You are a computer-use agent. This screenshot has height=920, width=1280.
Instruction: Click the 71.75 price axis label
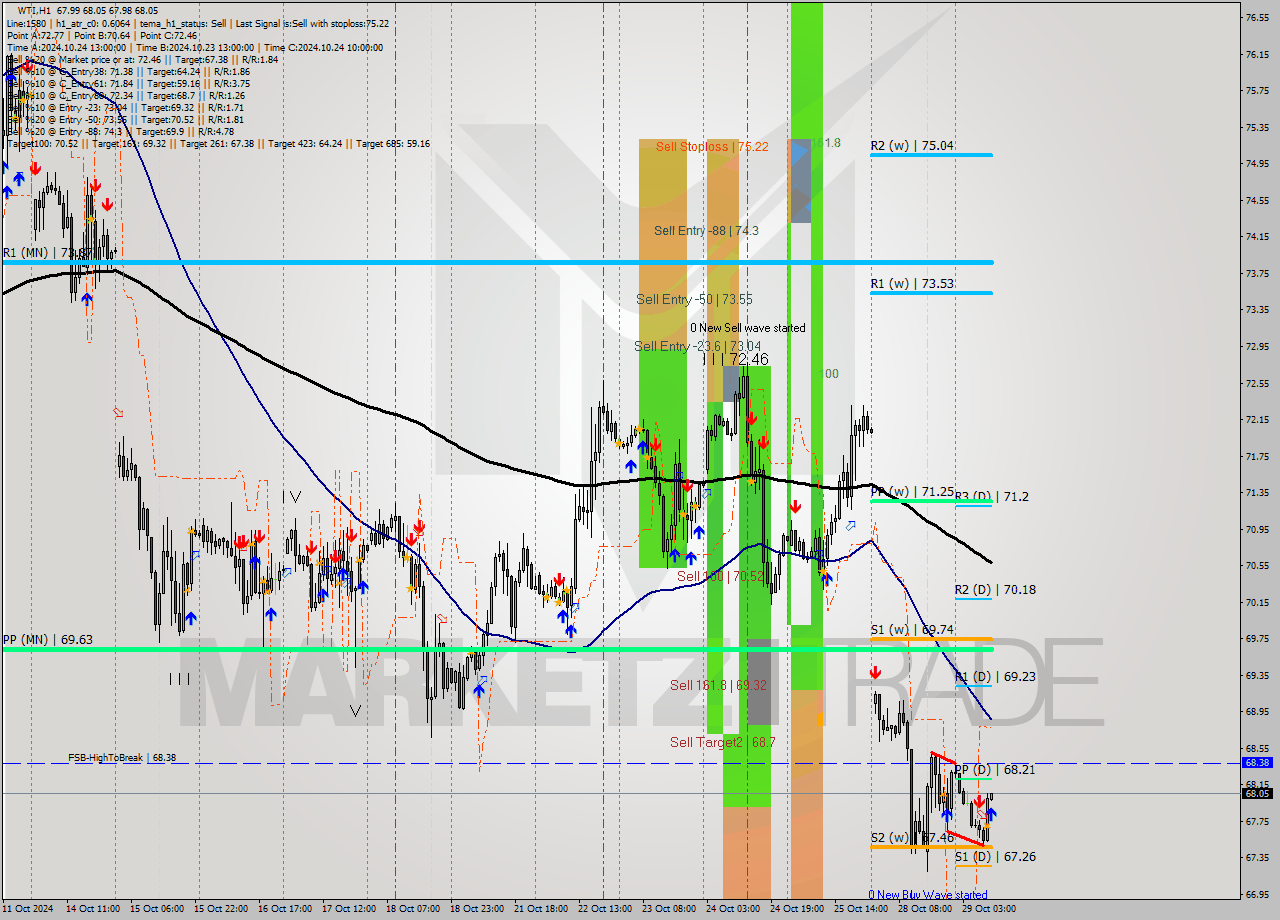tap(1257, 456)
